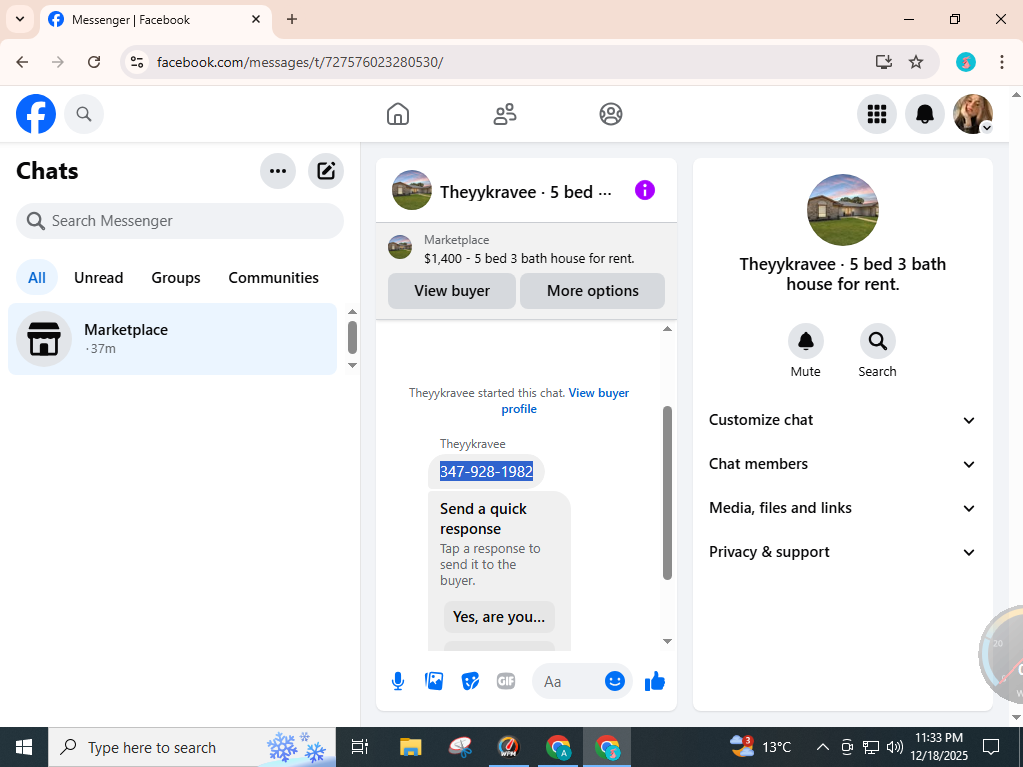Open the Facebook logo home link

click(x=36, y=114)
